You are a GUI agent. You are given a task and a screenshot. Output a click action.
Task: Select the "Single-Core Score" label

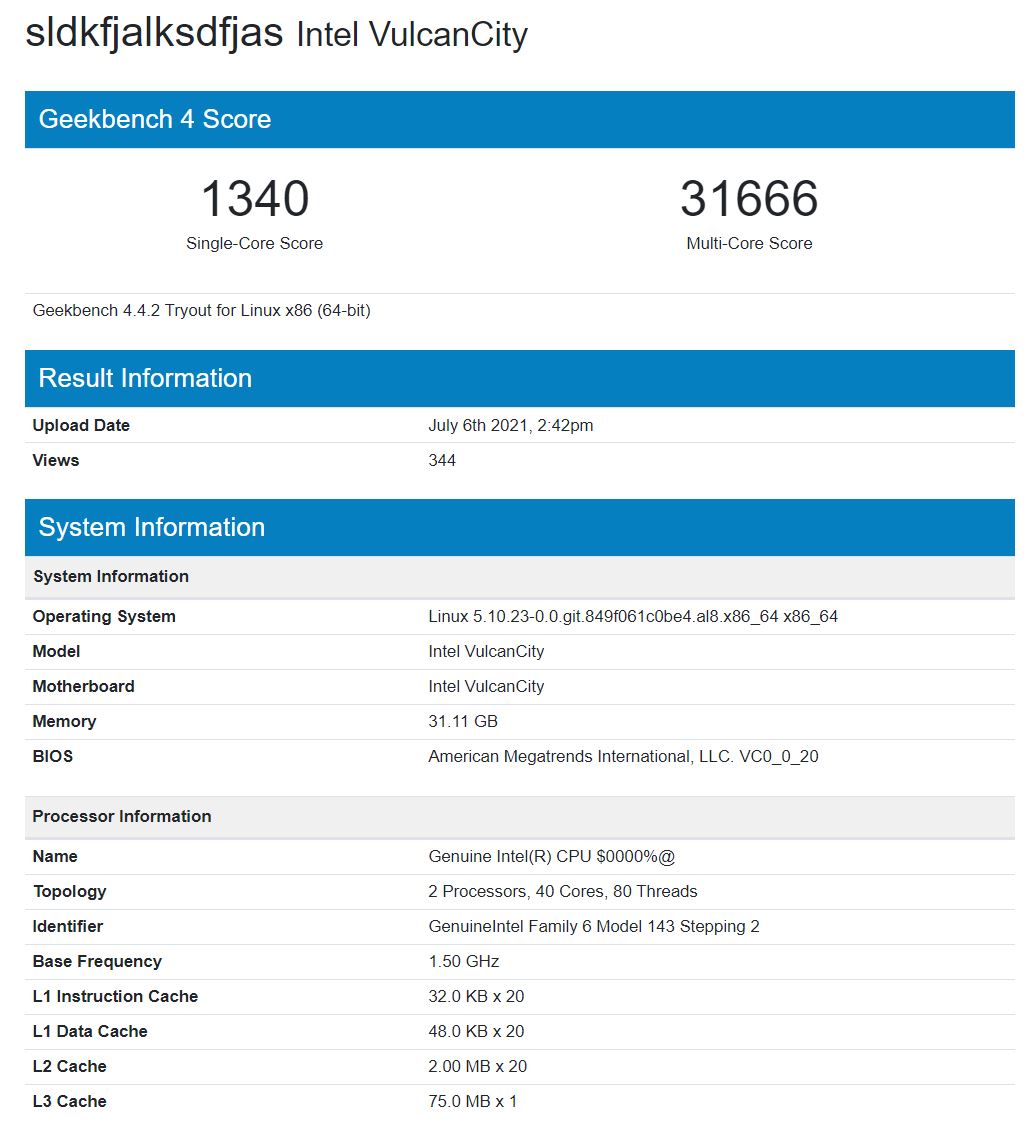(x=254, y=244)
